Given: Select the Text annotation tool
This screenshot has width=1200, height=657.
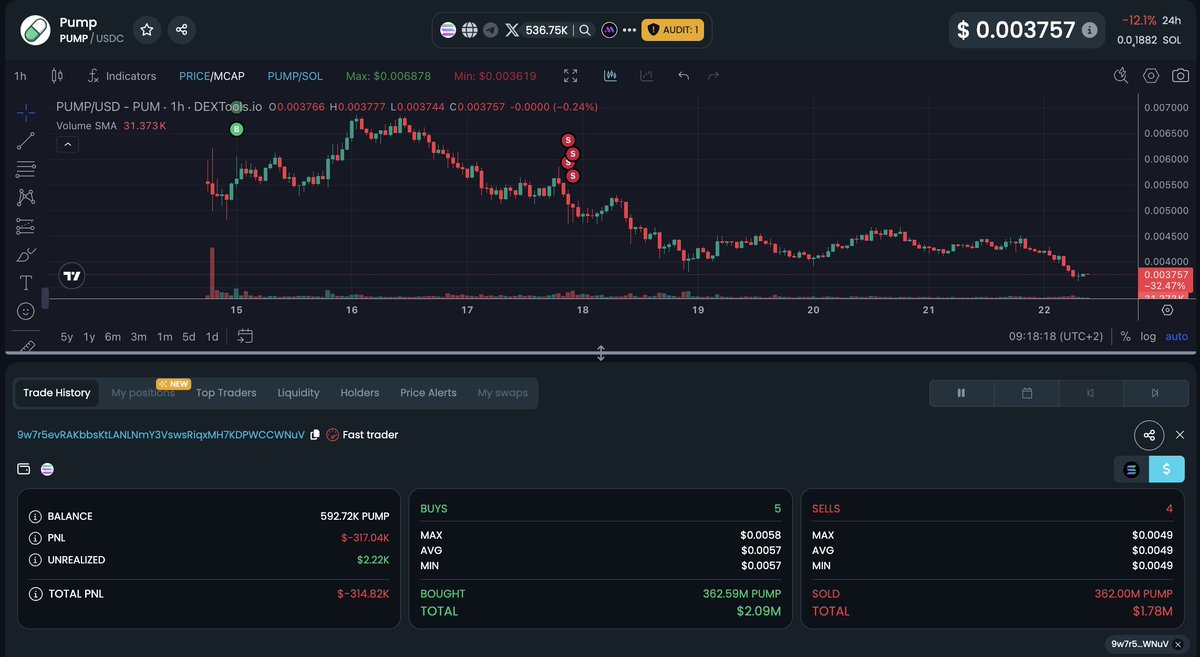Looking at the screenshot, I should pyautogui.click(x=26, y=283).
